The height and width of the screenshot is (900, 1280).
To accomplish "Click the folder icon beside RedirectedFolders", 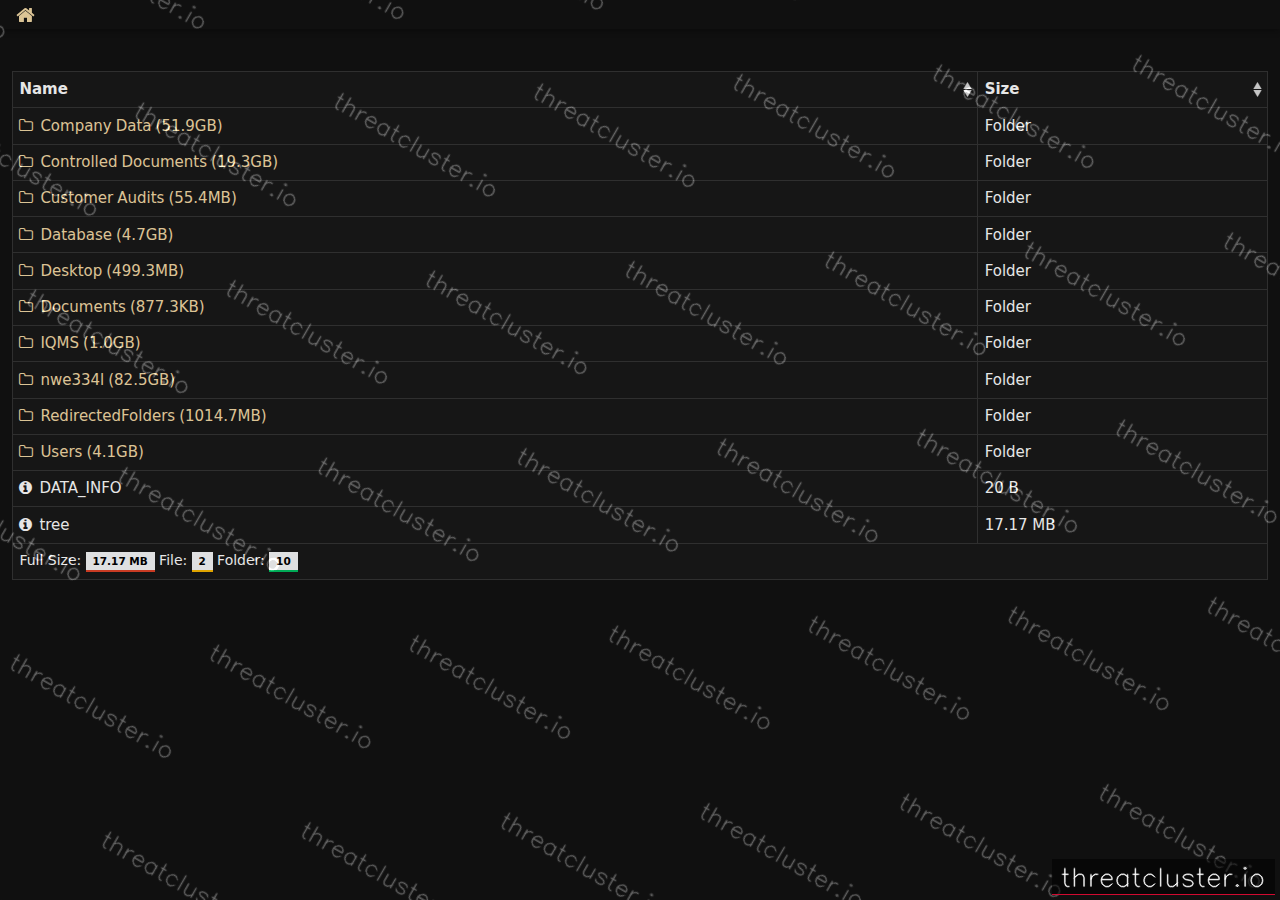I will tap(26, 416).
